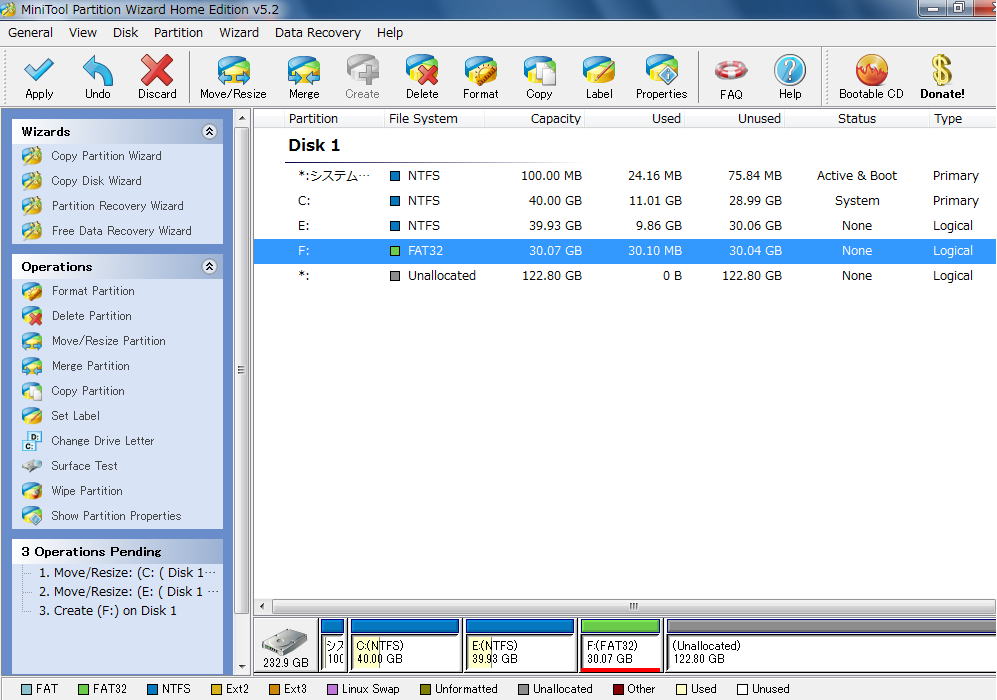Select pending operation 1 Move/Resize C:

[x=127, y=572]
